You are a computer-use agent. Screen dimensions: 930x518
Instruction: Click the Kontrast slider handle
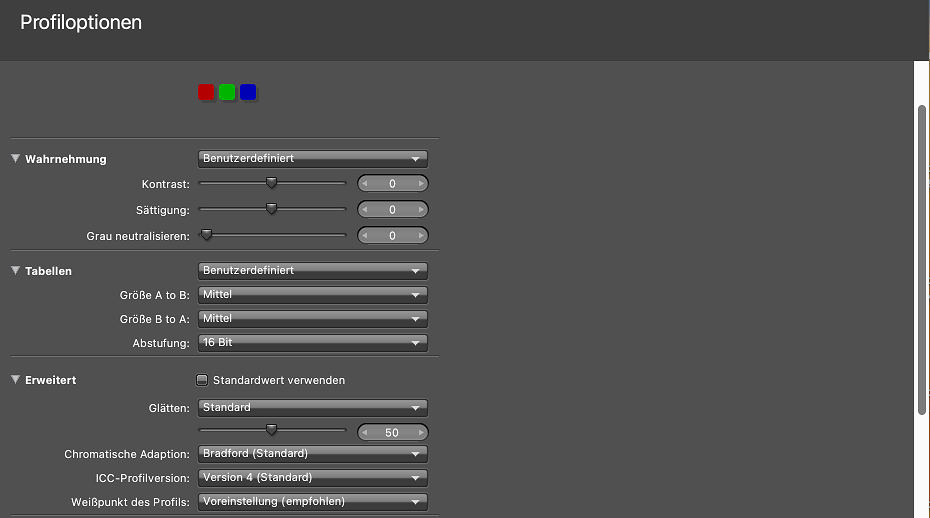pyautogui.click(x=271, y=183)
